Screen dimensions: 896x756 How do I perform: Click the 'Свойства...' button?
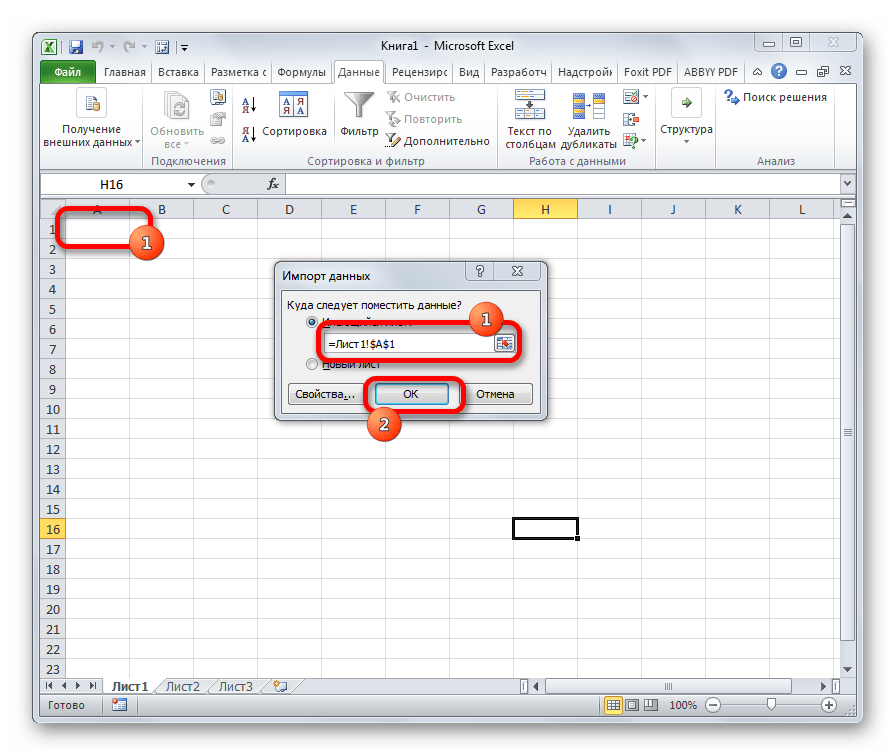(x=324, y=394)
